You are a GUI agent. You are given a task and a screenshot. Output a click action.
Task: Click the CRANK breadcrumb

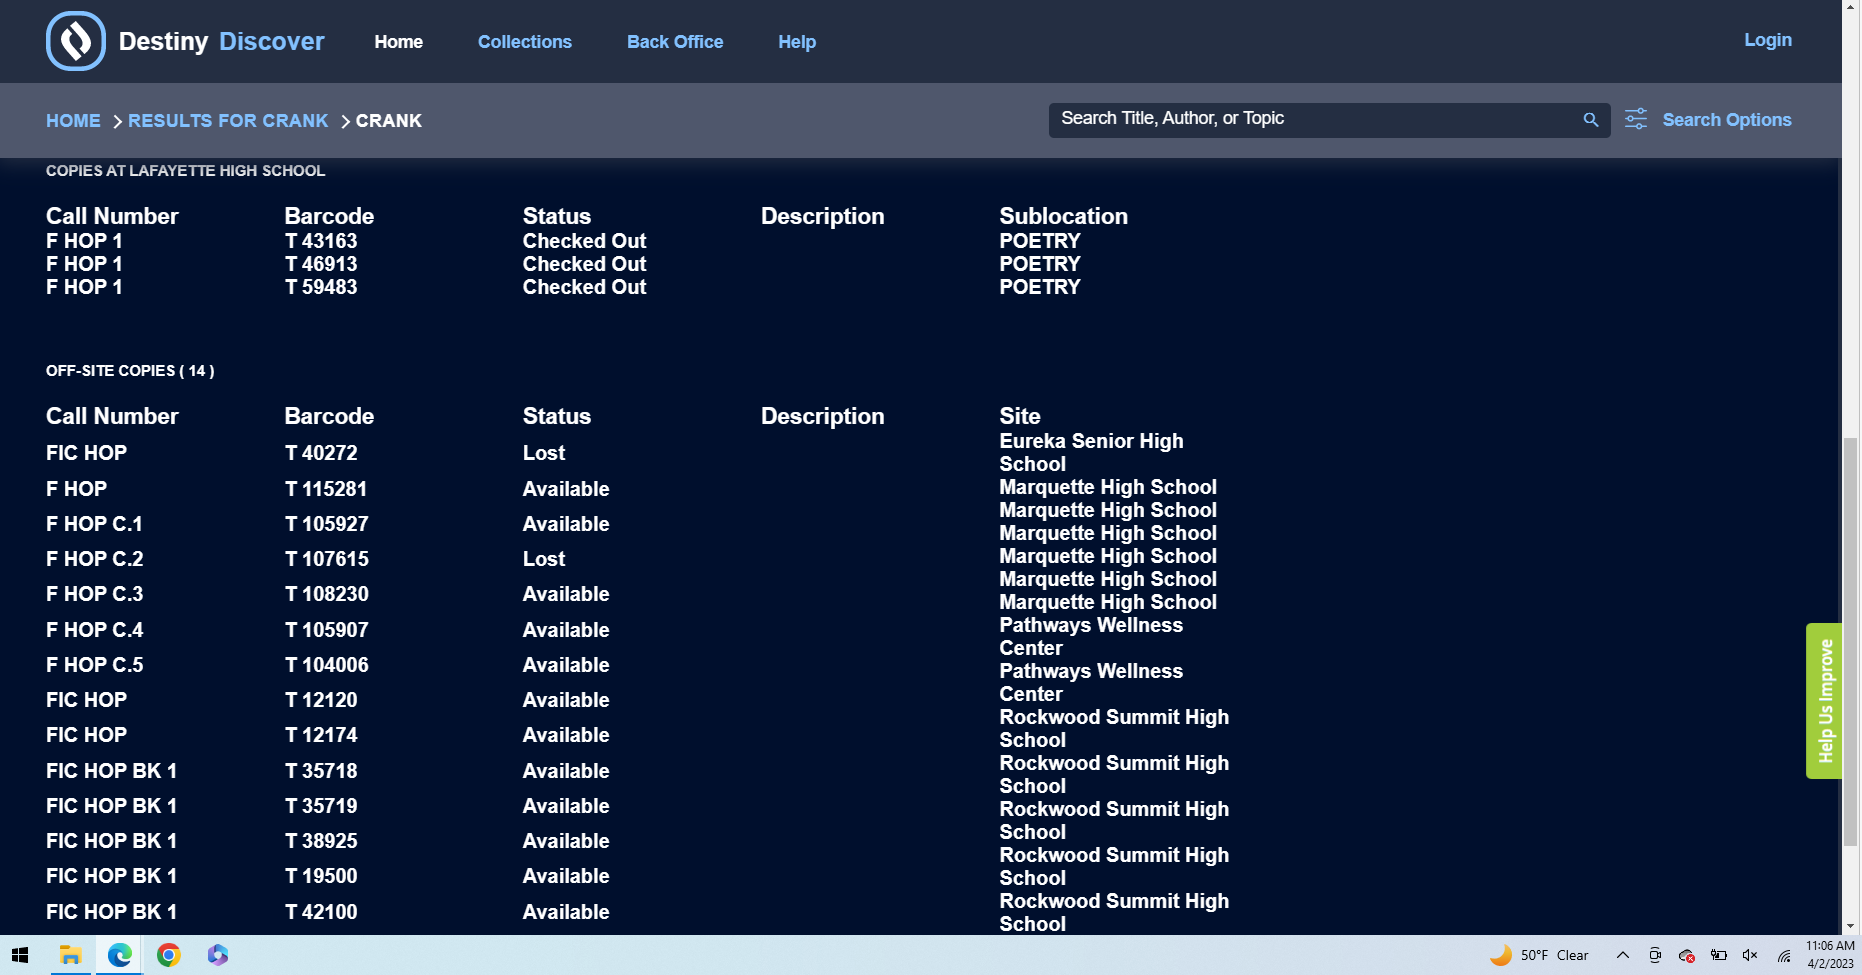pos(389,121)
